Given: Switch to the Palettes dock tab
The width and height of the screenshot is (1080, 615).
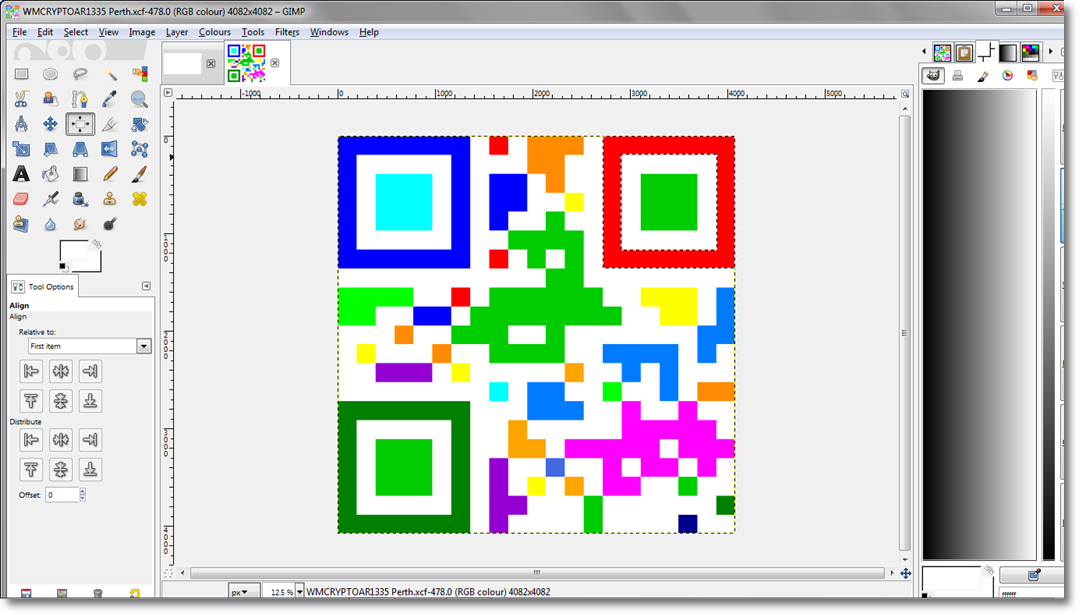Looking at the screenshot, I should (x=1030, y=52).
